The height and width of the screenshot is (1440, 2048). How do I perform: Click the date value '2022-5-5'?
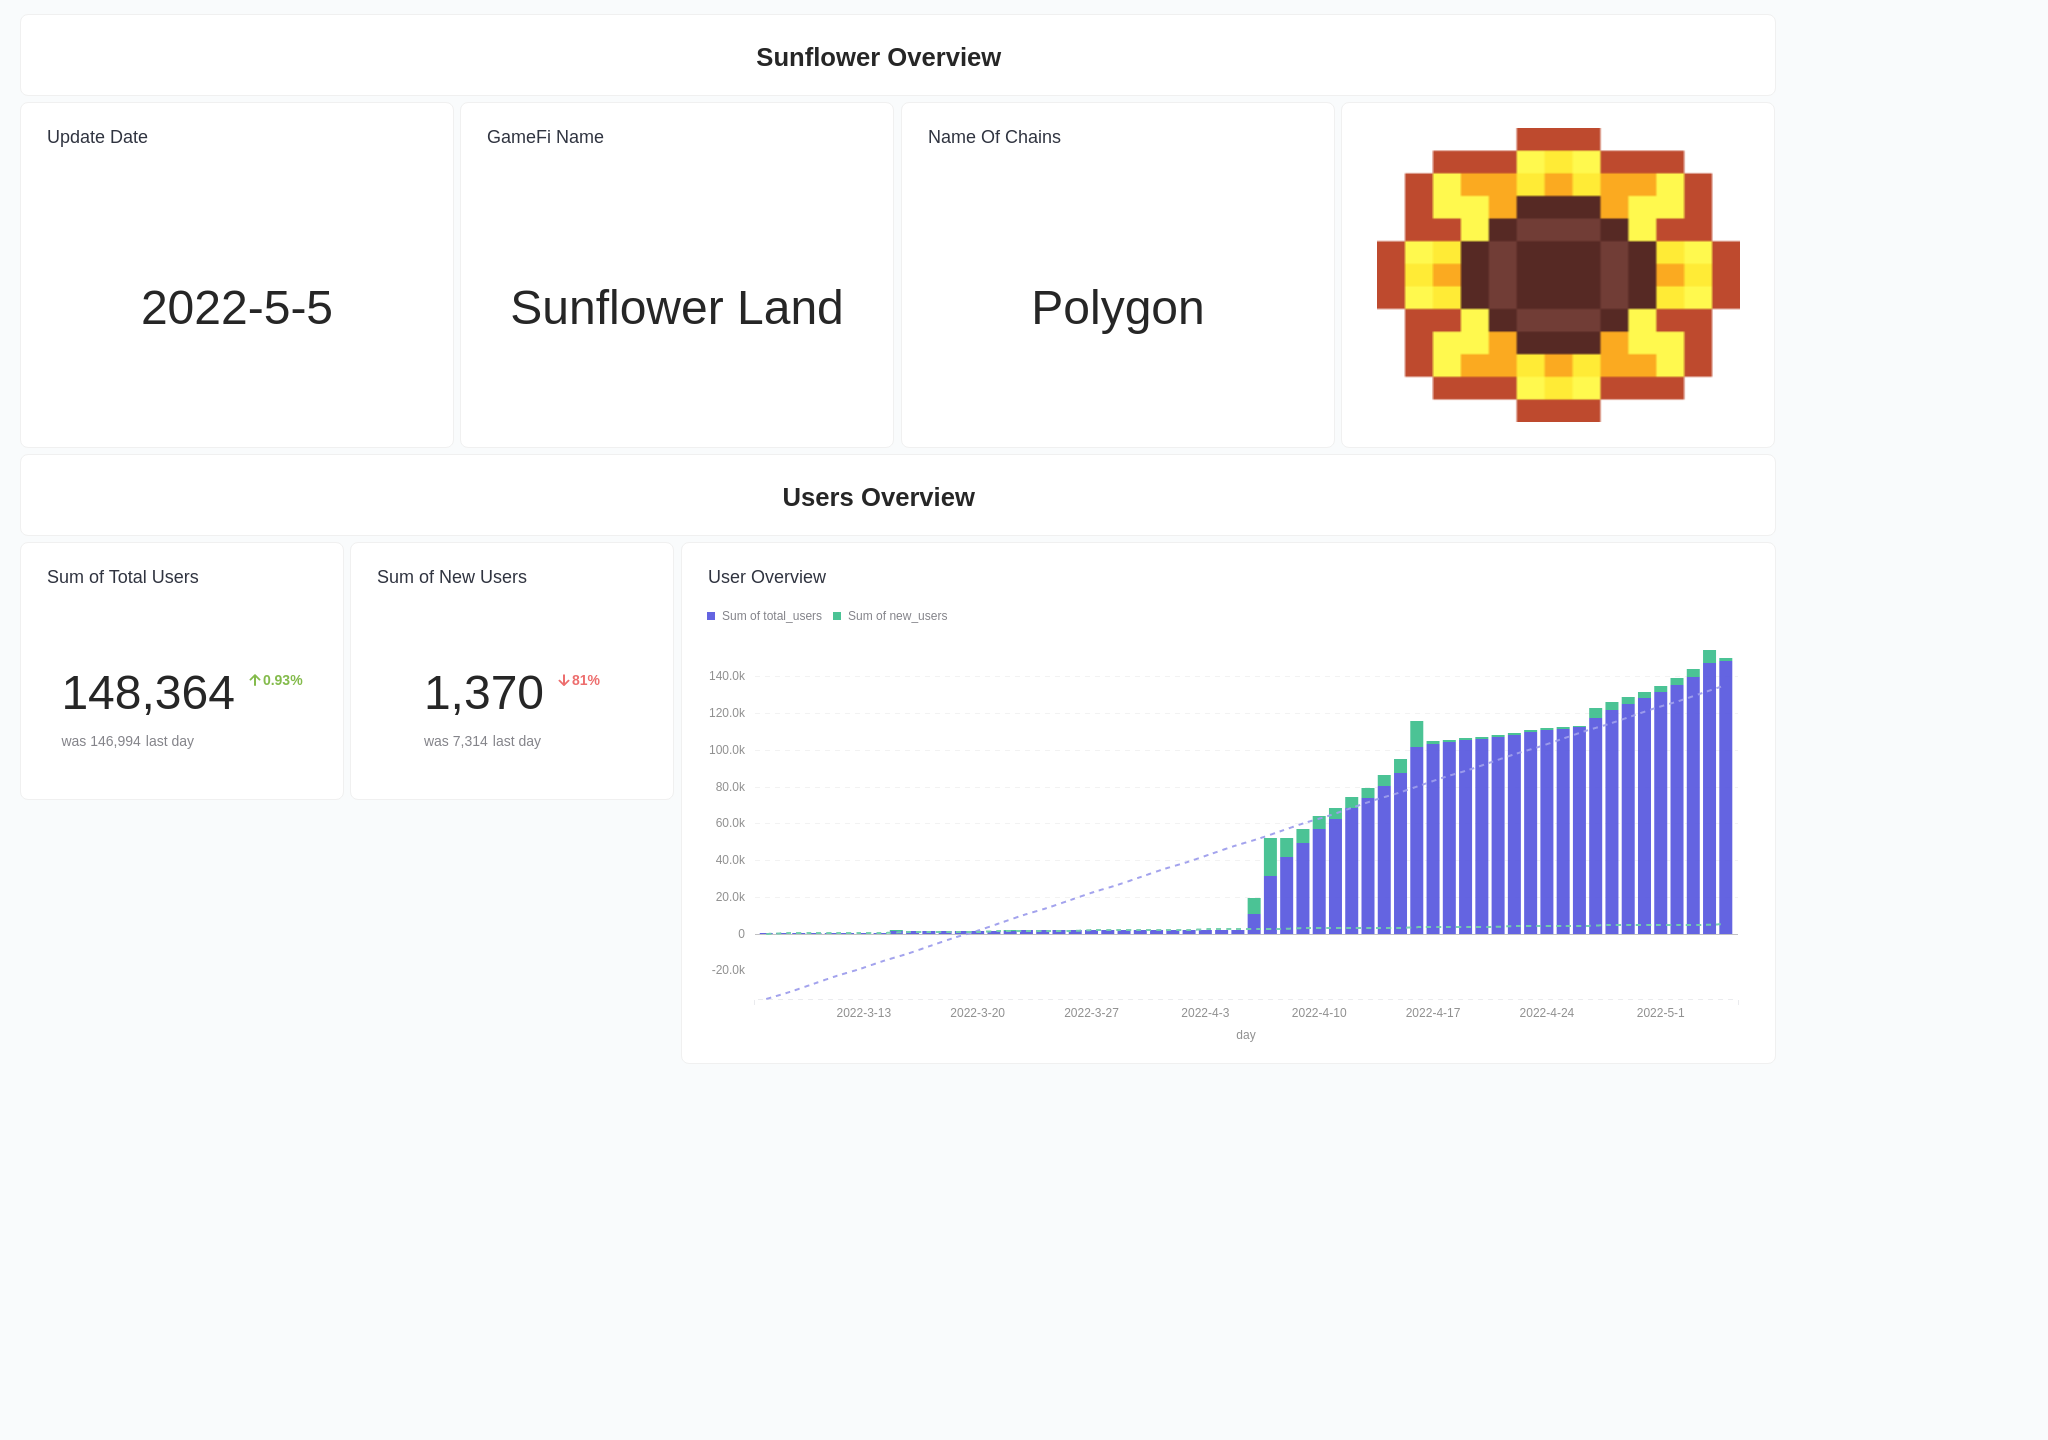[237, 307]
